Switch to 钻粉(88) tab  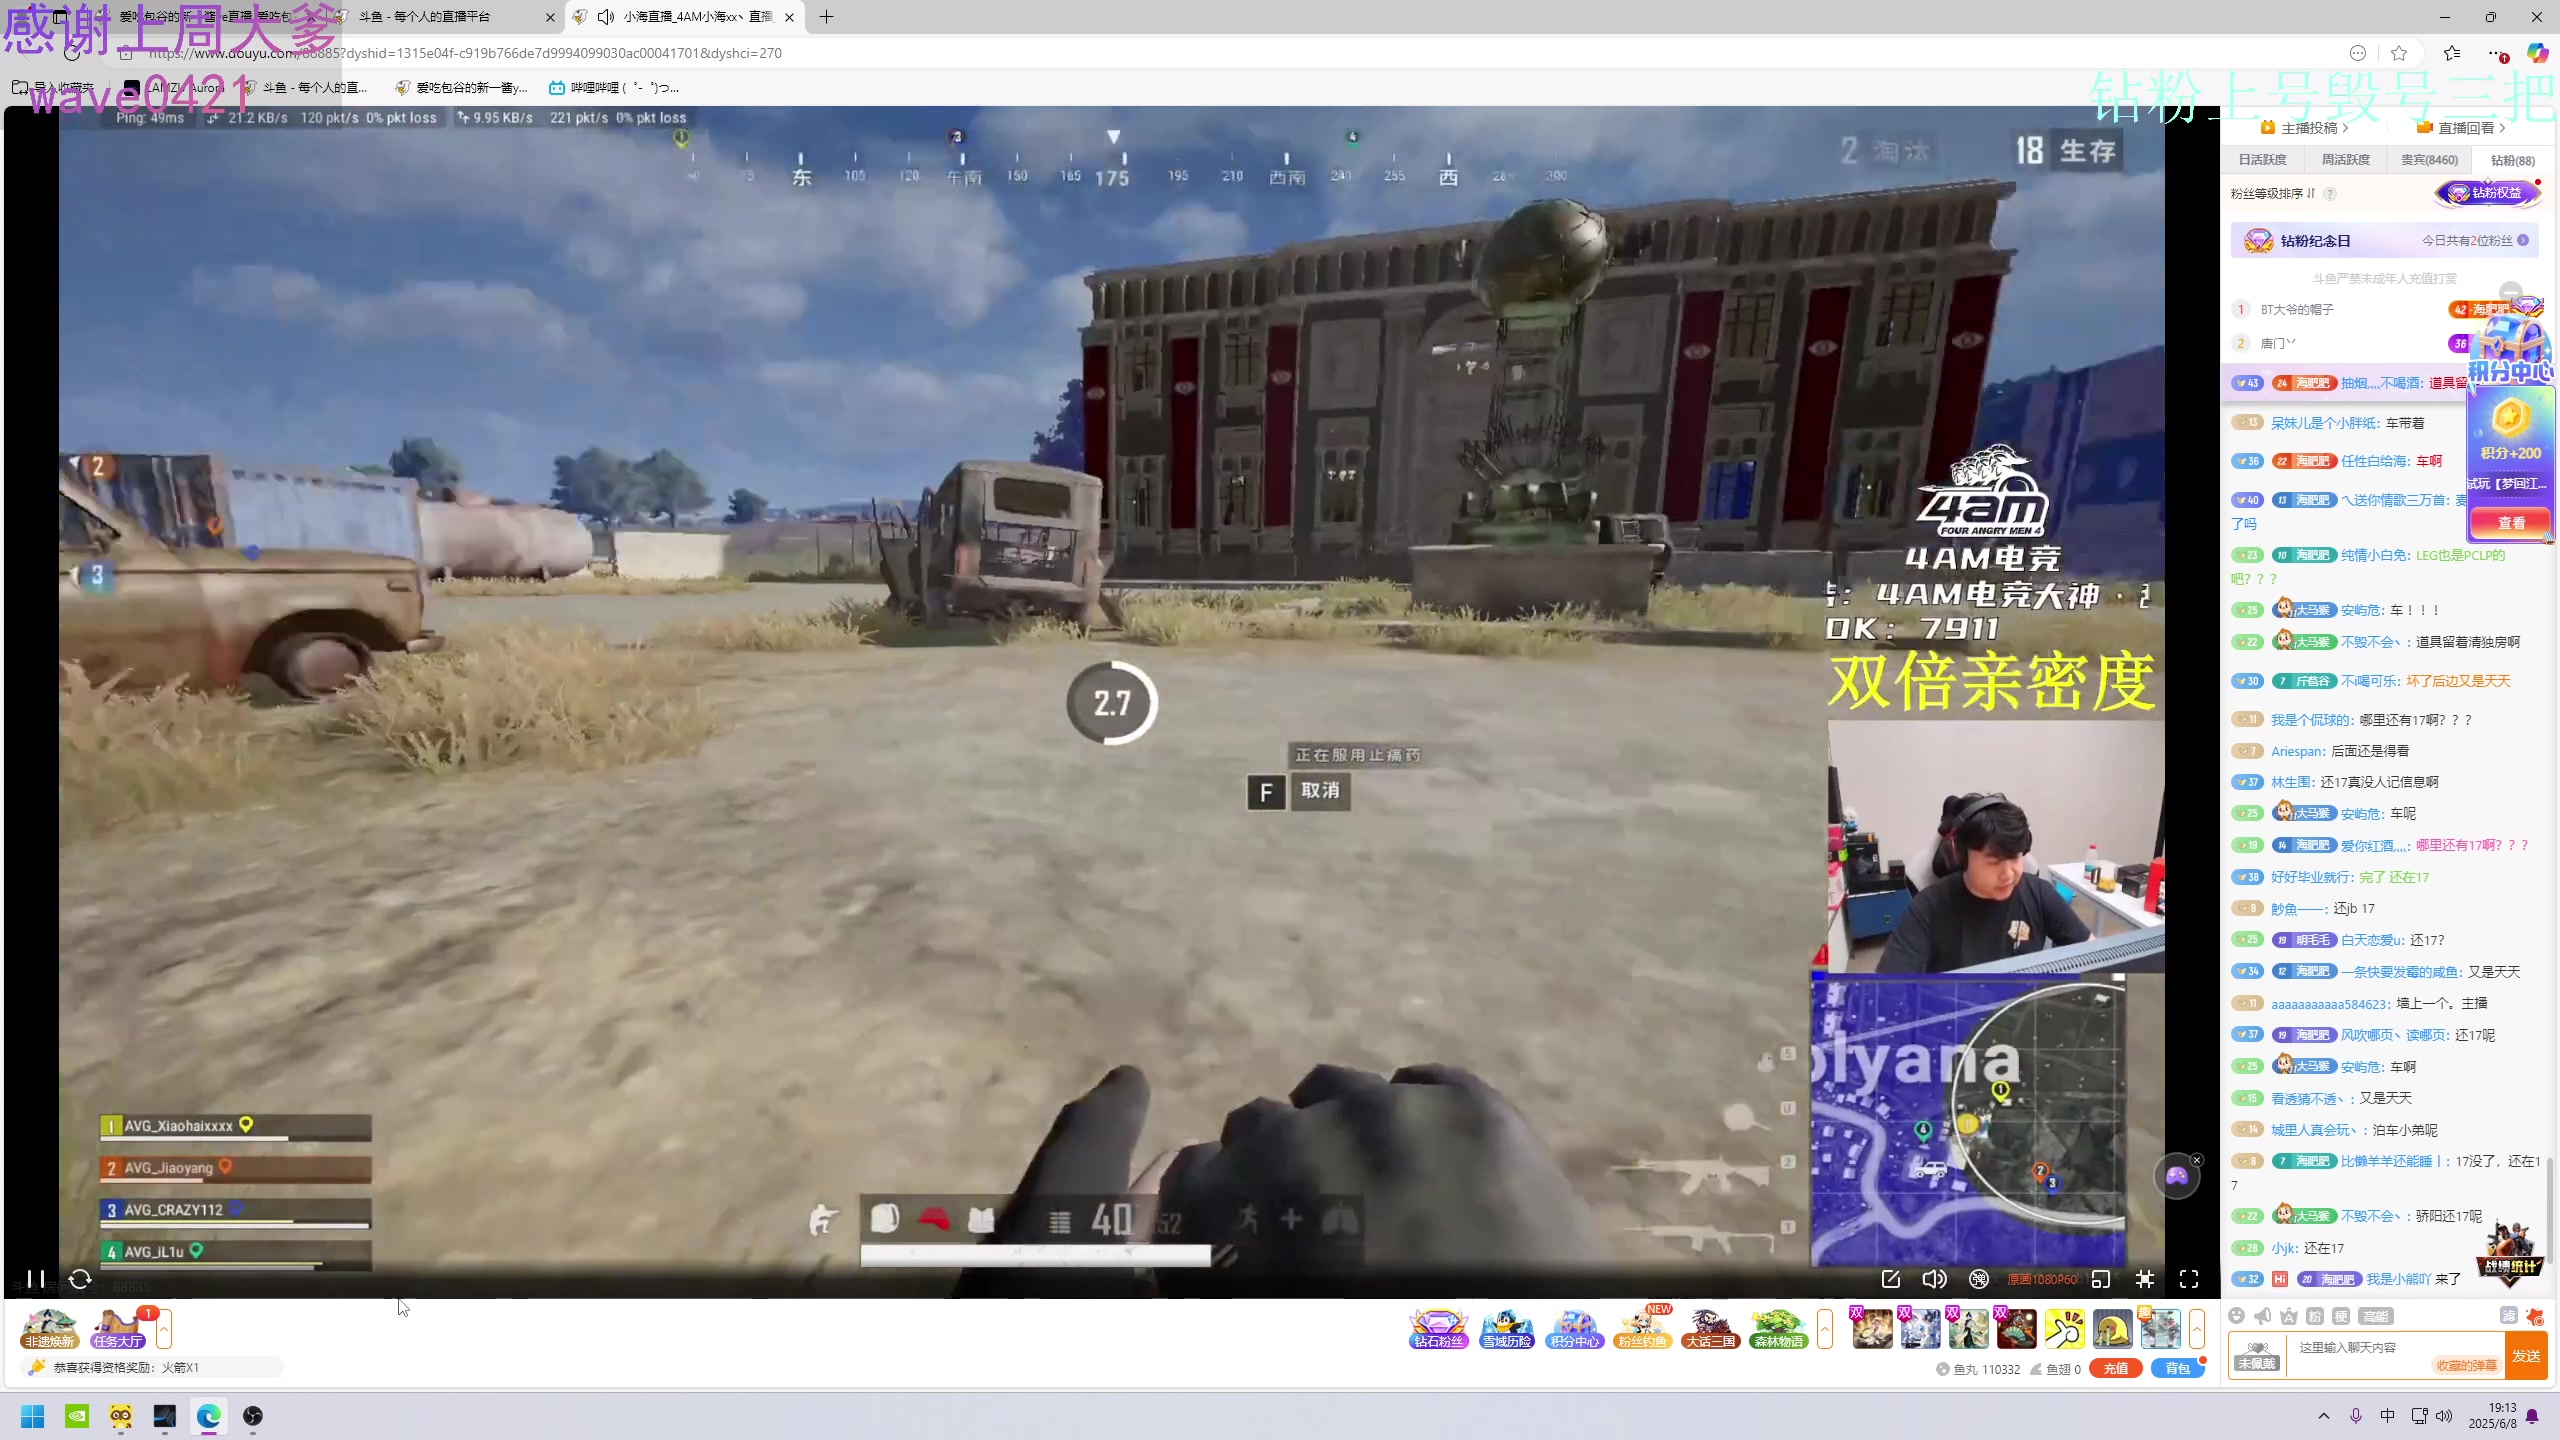coord(2513,160)
